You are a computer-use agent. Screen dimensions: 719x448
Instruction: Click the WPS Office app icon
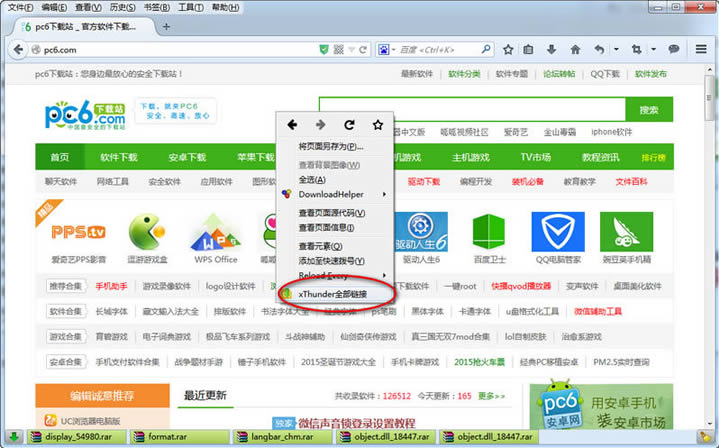tap(216, 232)
